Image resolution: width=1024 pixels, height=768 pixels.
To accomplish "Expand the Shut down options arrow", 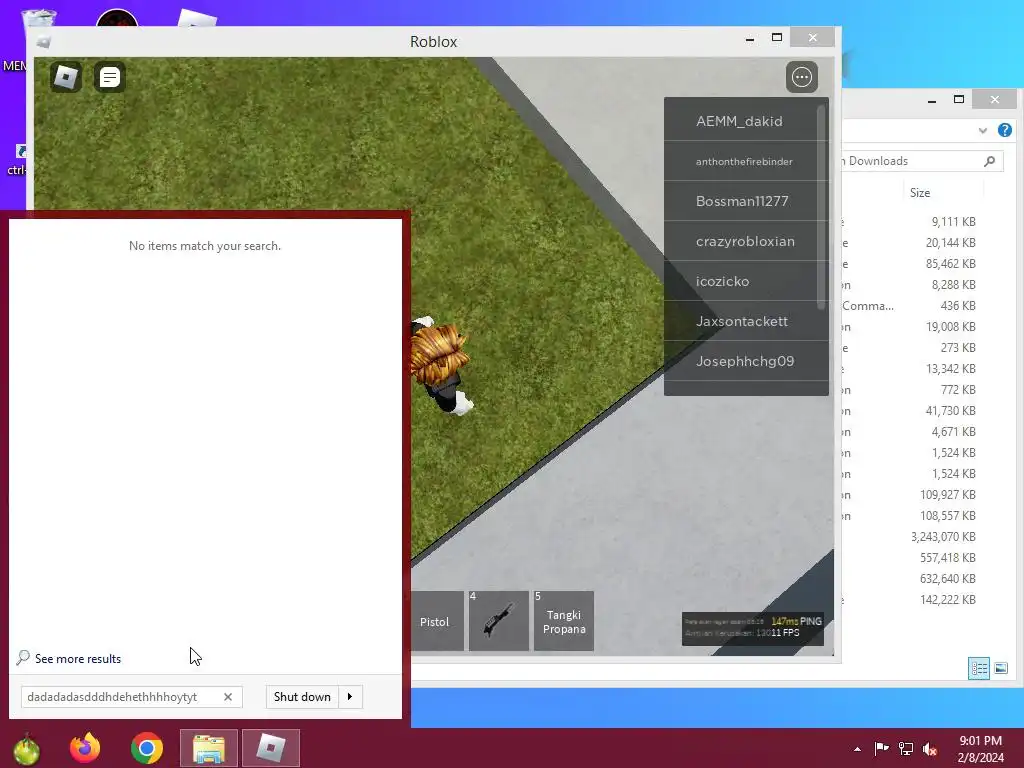I will click(350, 697).
